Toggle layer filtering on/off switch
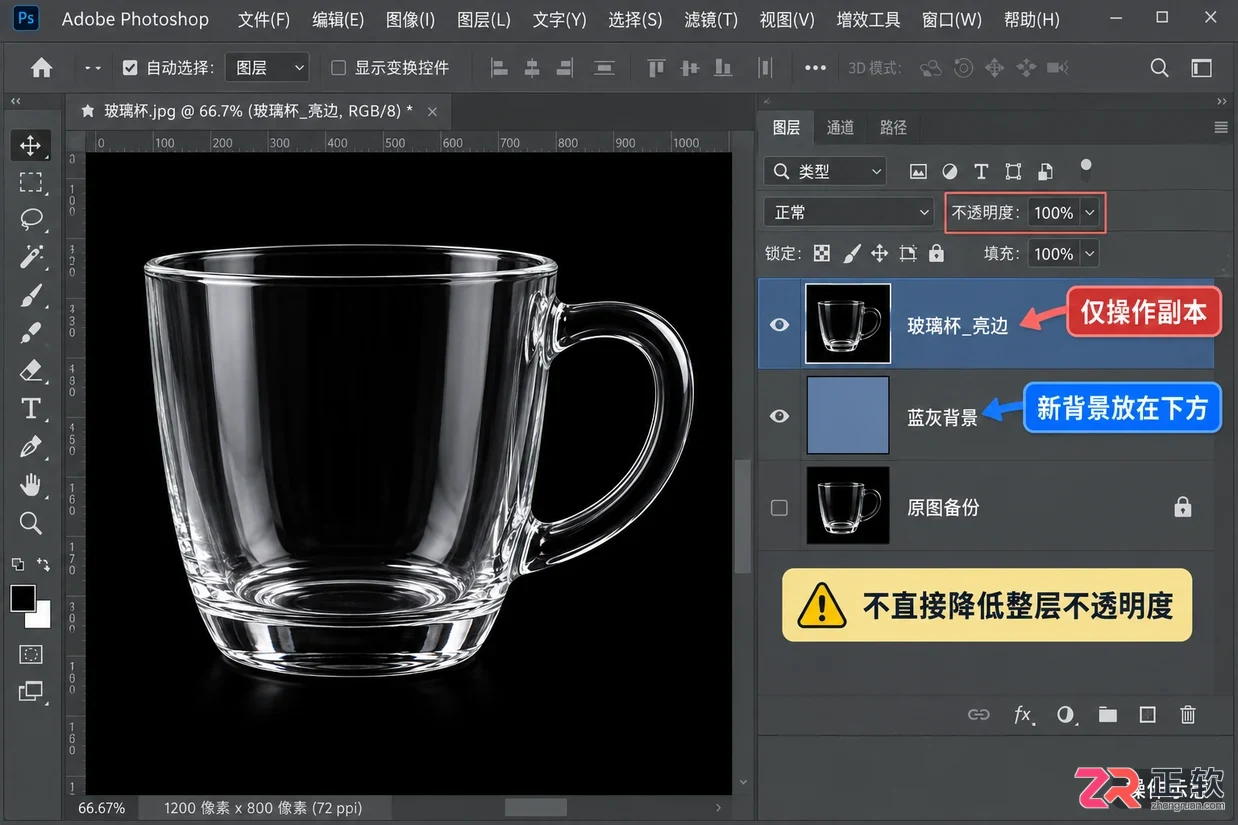Image resolution: width=1238 pixels, height=825 pixels. point(1086,168)
